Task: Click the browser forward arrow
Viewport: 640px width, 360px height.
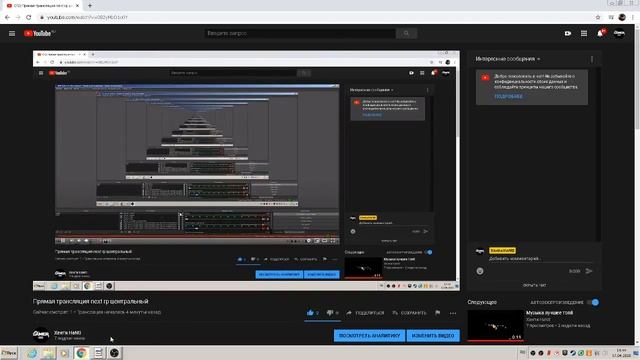Action: pos(18,17)
